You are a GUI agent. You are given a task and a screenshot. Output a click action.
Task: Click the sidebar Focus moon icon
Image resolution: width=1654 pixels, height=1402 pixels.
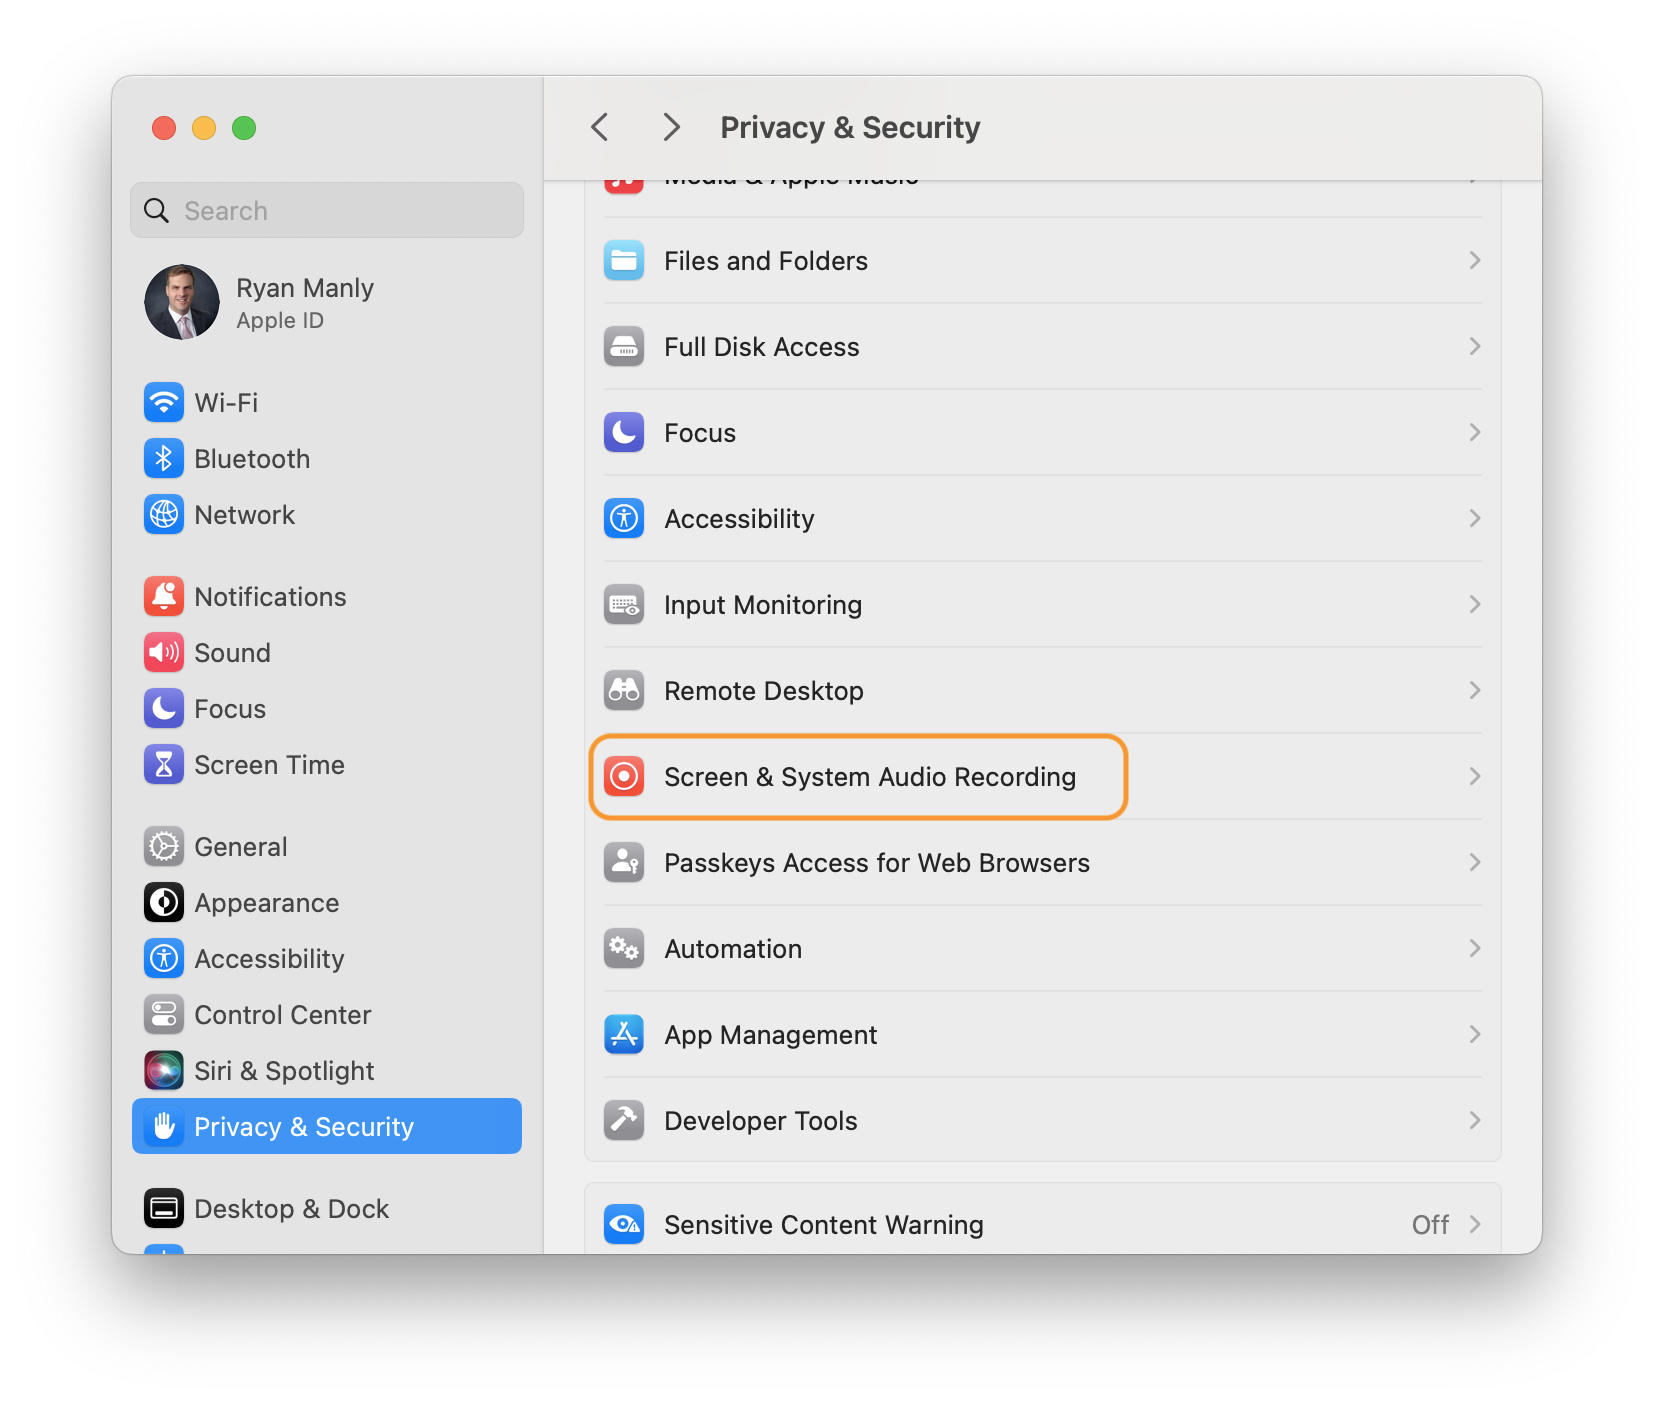point(164,709)
